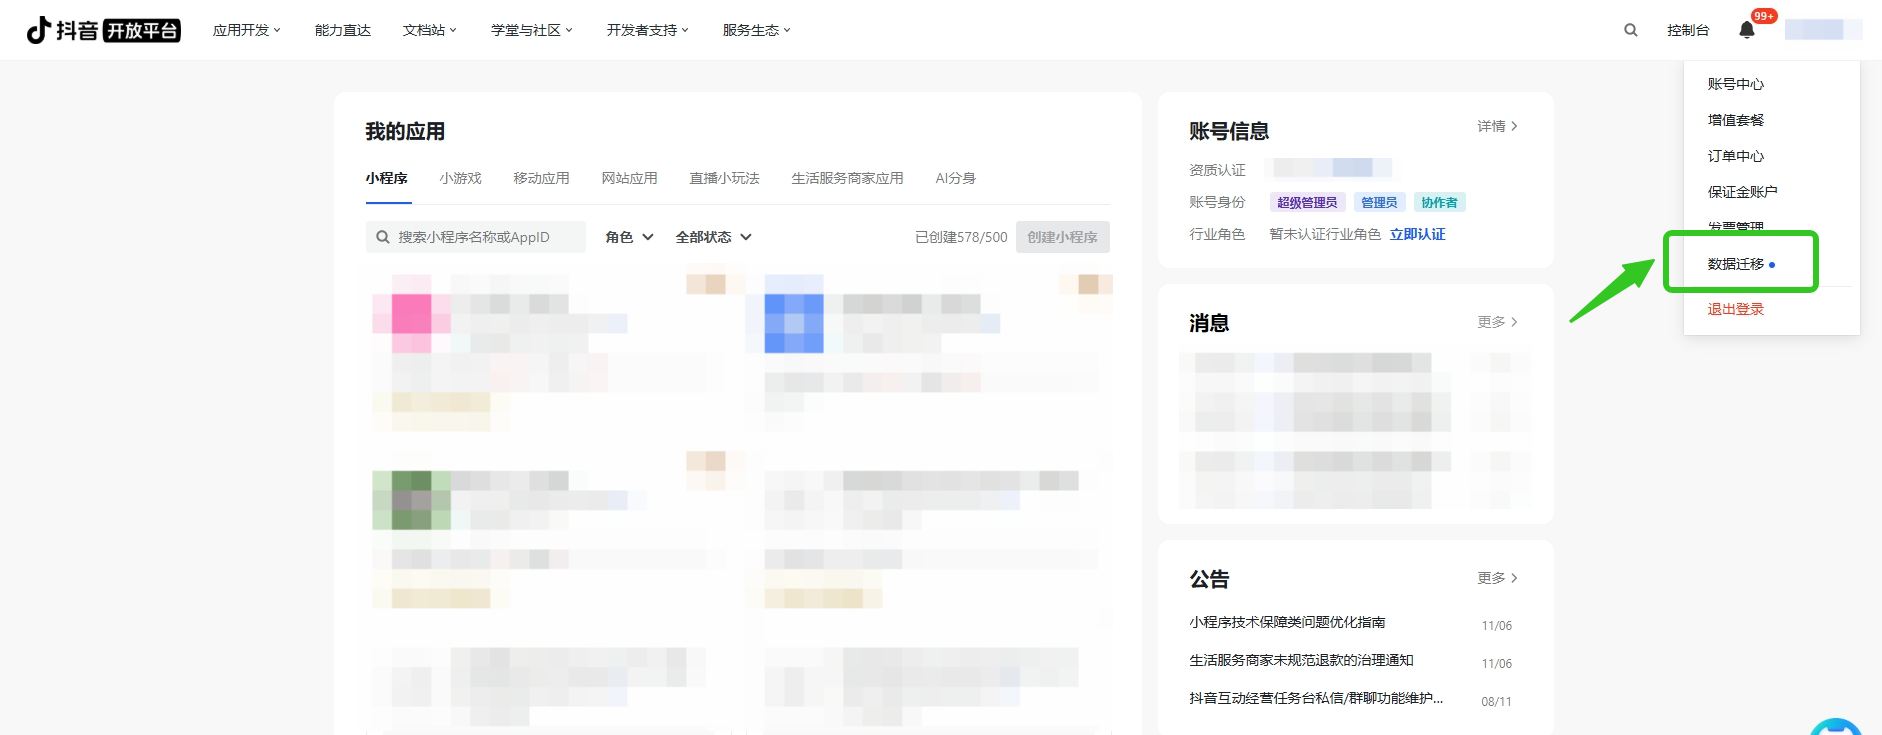Choose 退出登录 to log out
This screenshot has width=1882, height=735.
(1735, 309)
